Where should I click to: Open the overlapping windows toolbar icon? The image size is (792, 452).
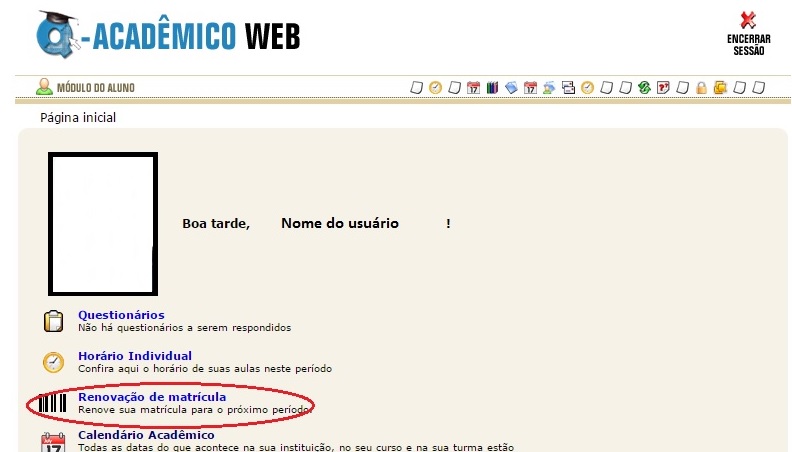tap(568, 88)
